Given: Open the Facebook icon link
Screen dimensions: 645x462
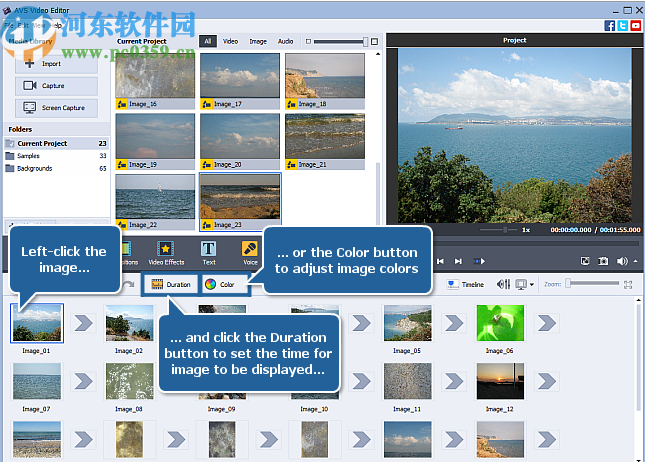Looking at the screenshot, I should (610, 26).
